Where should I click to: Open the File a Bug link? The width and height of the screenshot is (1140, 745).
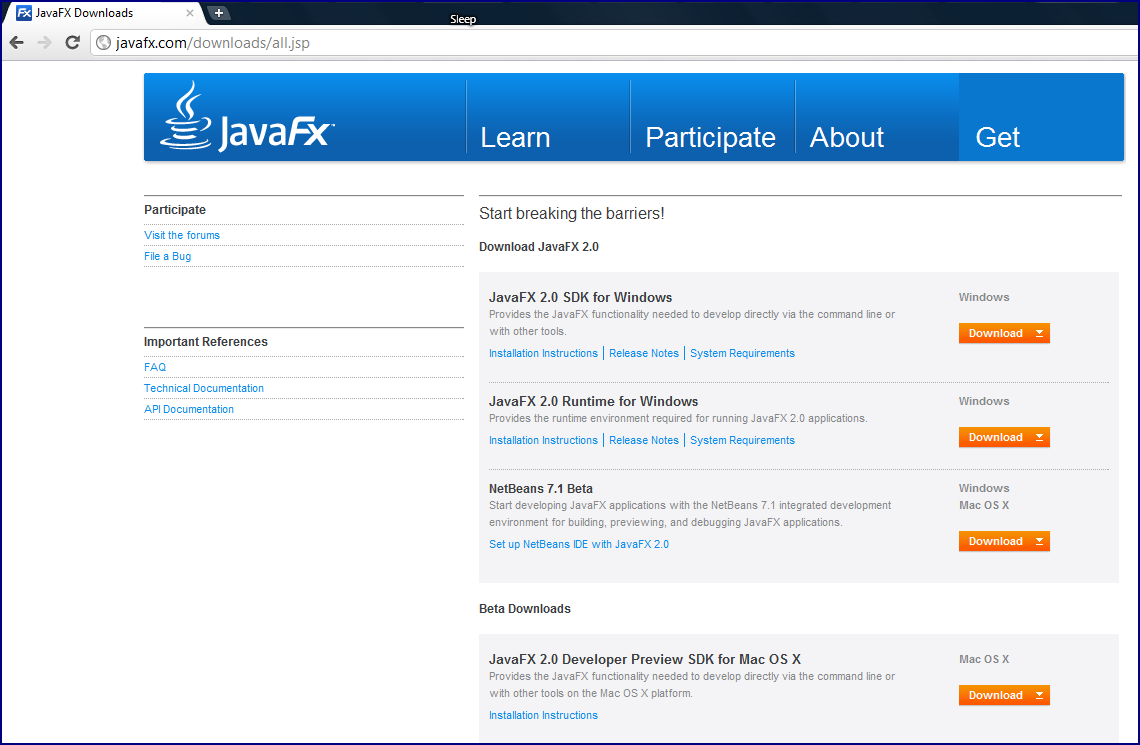point(167,257)
